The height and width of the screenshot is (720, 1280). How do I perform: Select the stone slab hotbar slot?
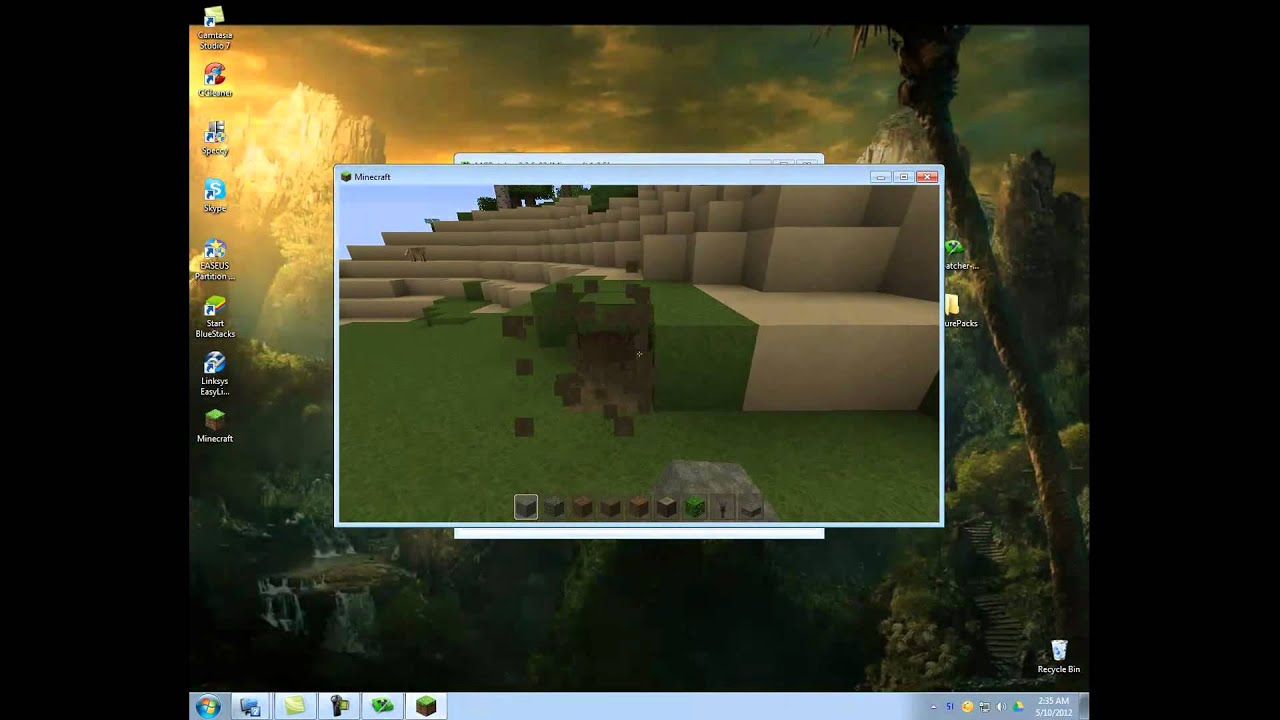pyautogui.click(x=751, y=508)
